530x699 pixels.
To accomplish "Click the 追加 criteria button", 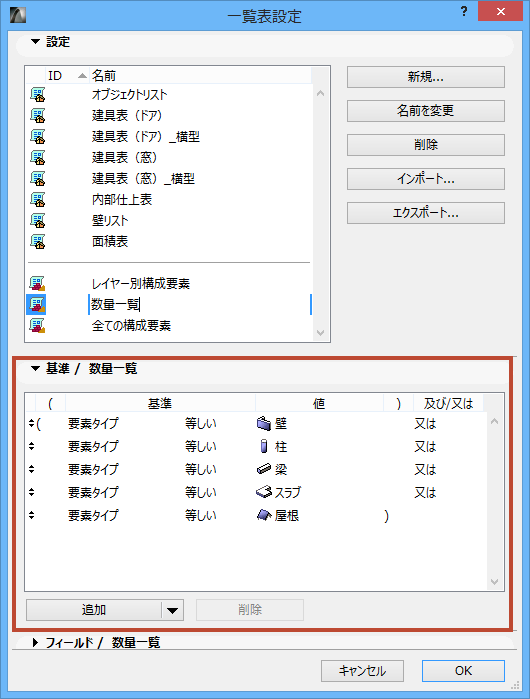I will (x=94, y=610).
